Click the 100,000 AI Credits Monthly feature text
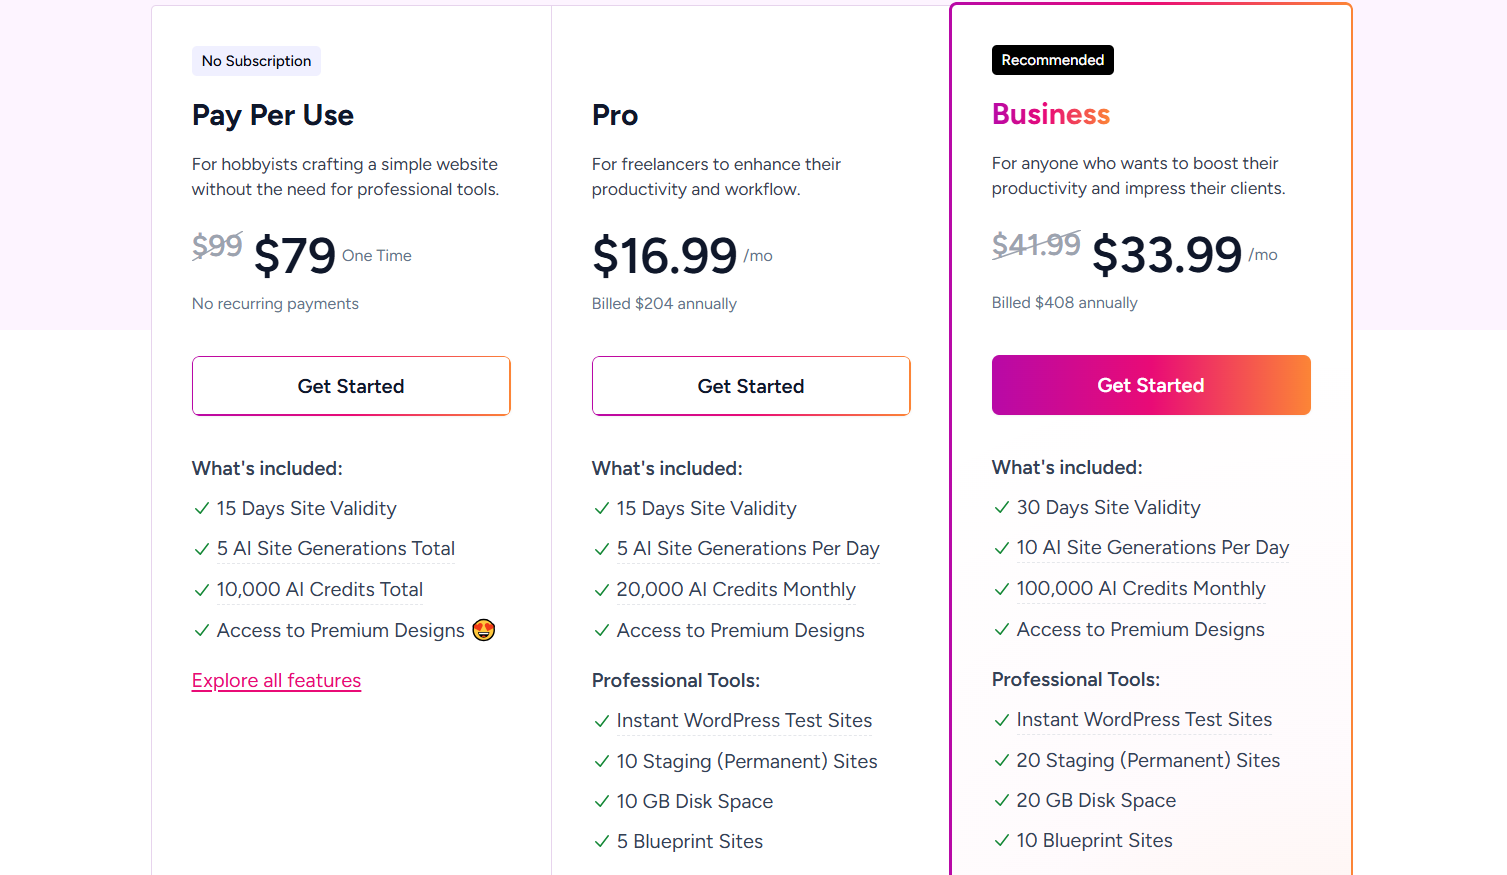This screenshot has height=875, width=1507. [x=1141, y=589]
